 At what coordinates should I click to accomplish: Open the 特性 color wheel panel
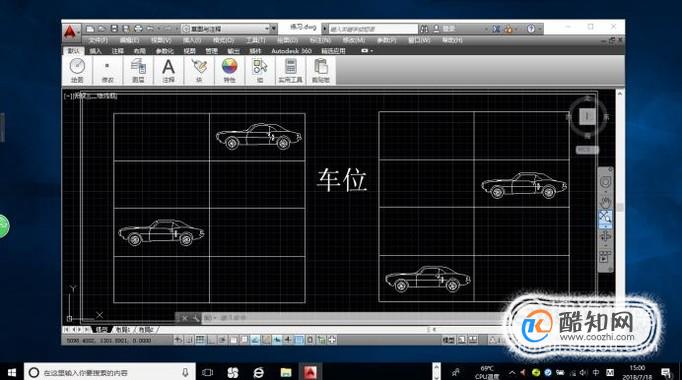pos(229,70)
